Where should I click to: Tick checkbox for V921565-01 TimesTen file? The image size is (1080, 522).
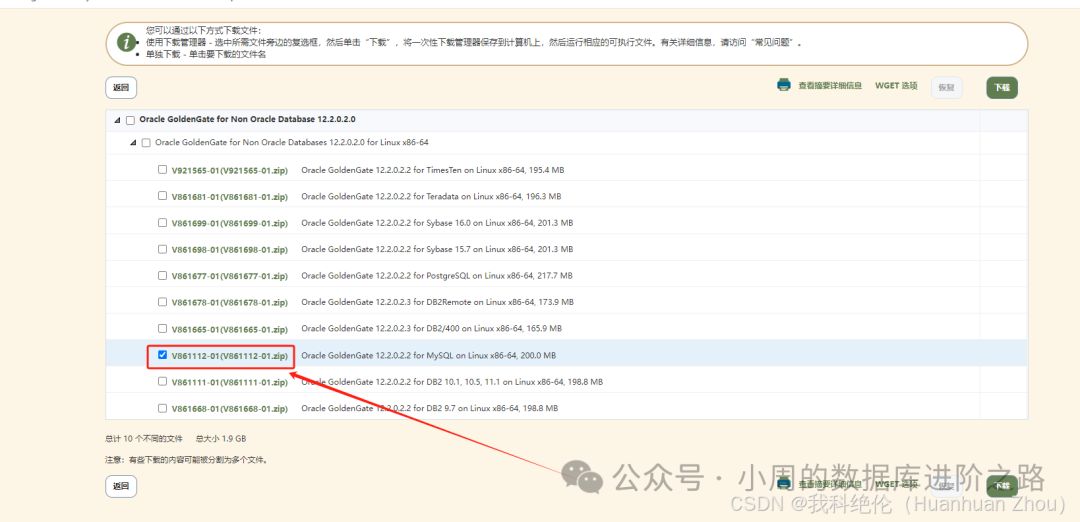click(x=163, y=169)
